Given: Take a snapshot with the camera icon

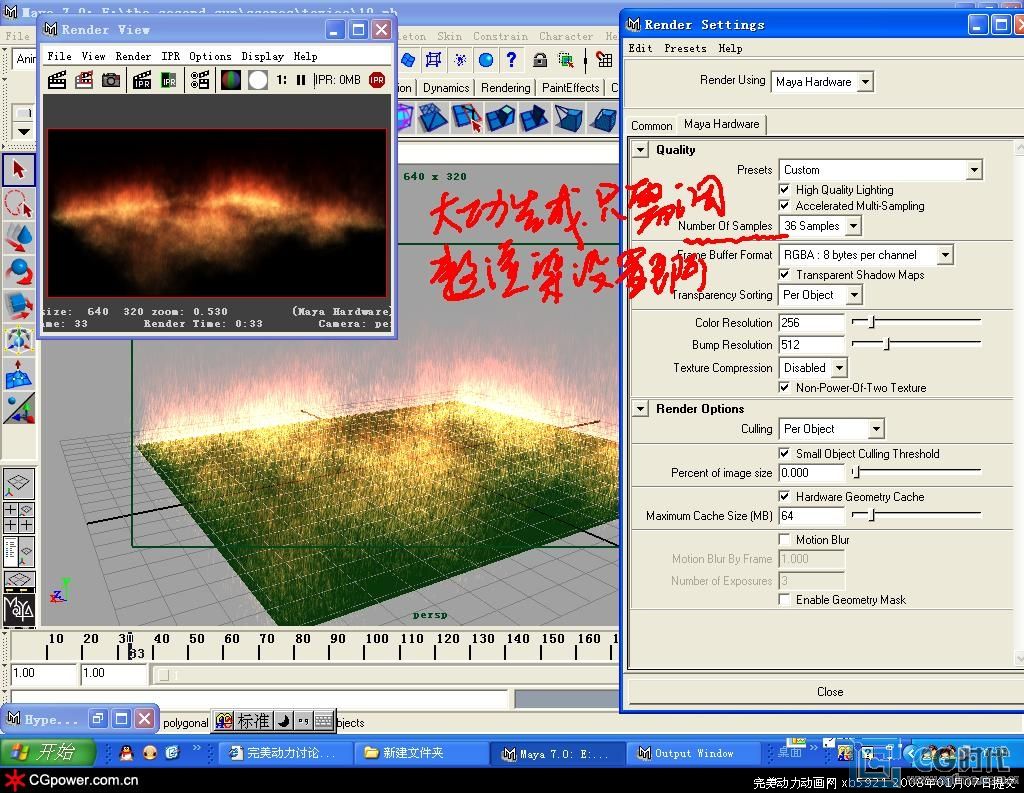Looking at the screenshot, I should click(110, 80).
